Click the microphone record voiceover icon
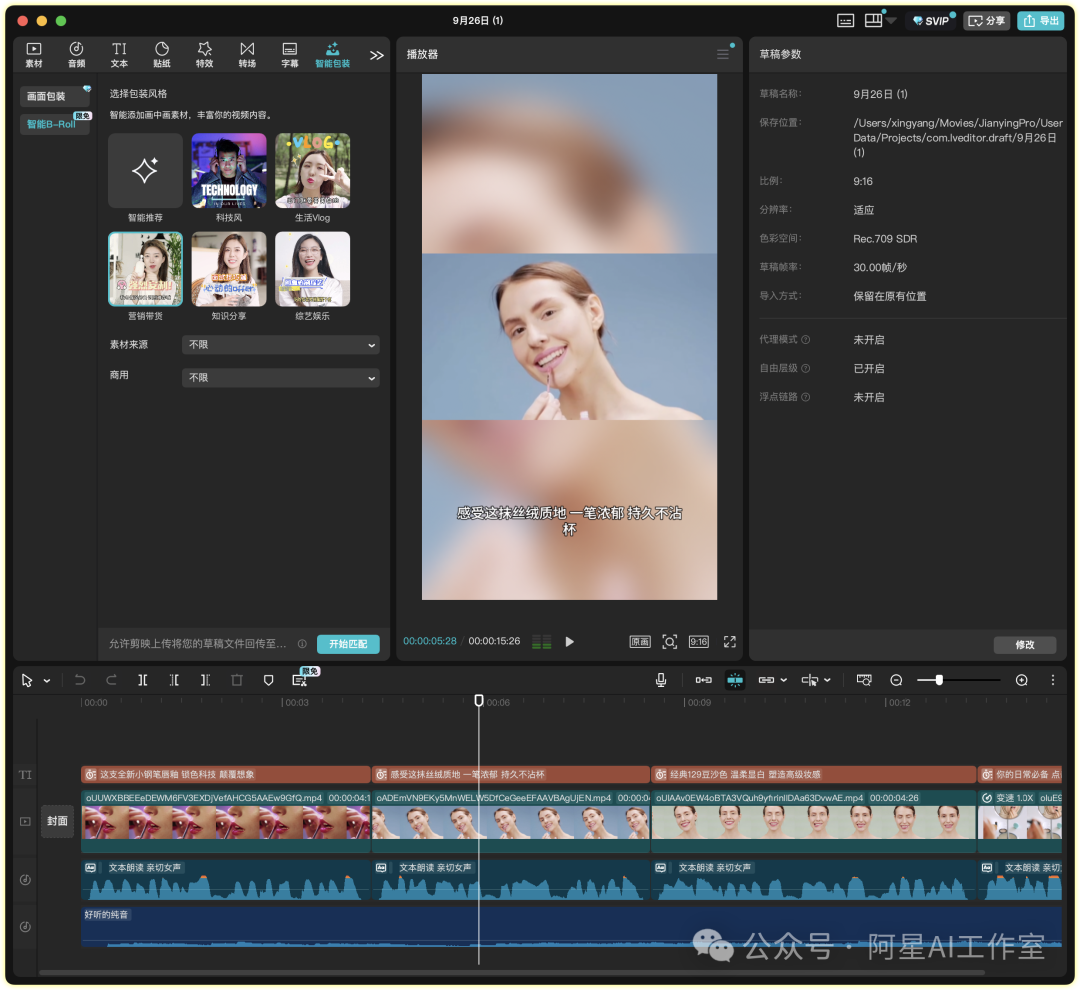 [661, 680]
